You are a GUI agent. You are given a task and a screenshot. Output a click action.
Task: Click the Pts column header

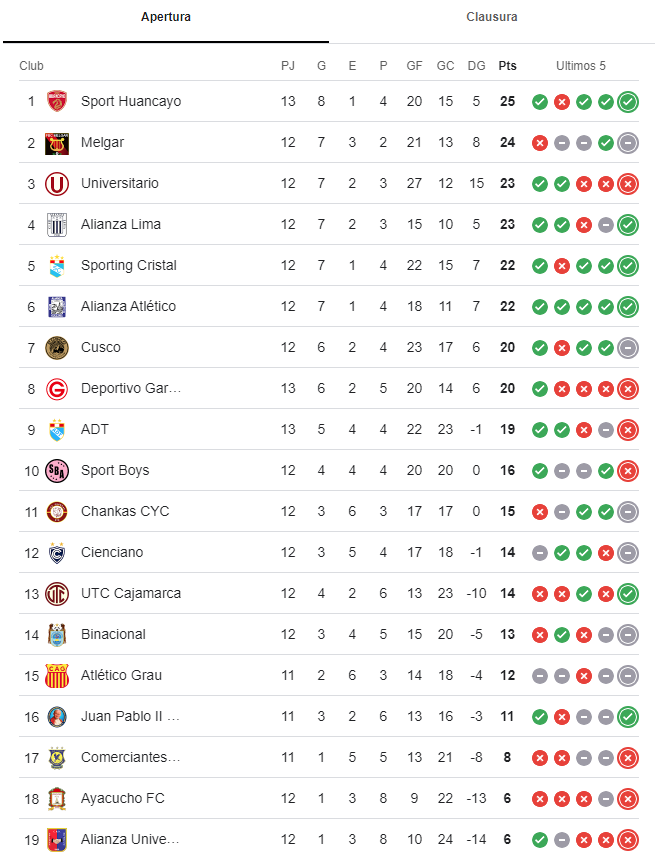[507, 66]
